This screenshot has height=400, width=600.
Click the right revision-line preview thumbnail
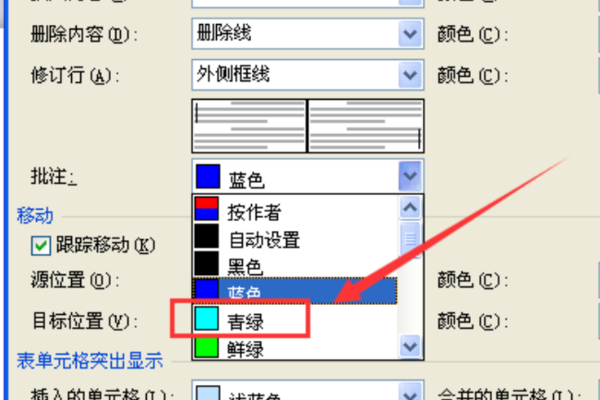366,126
